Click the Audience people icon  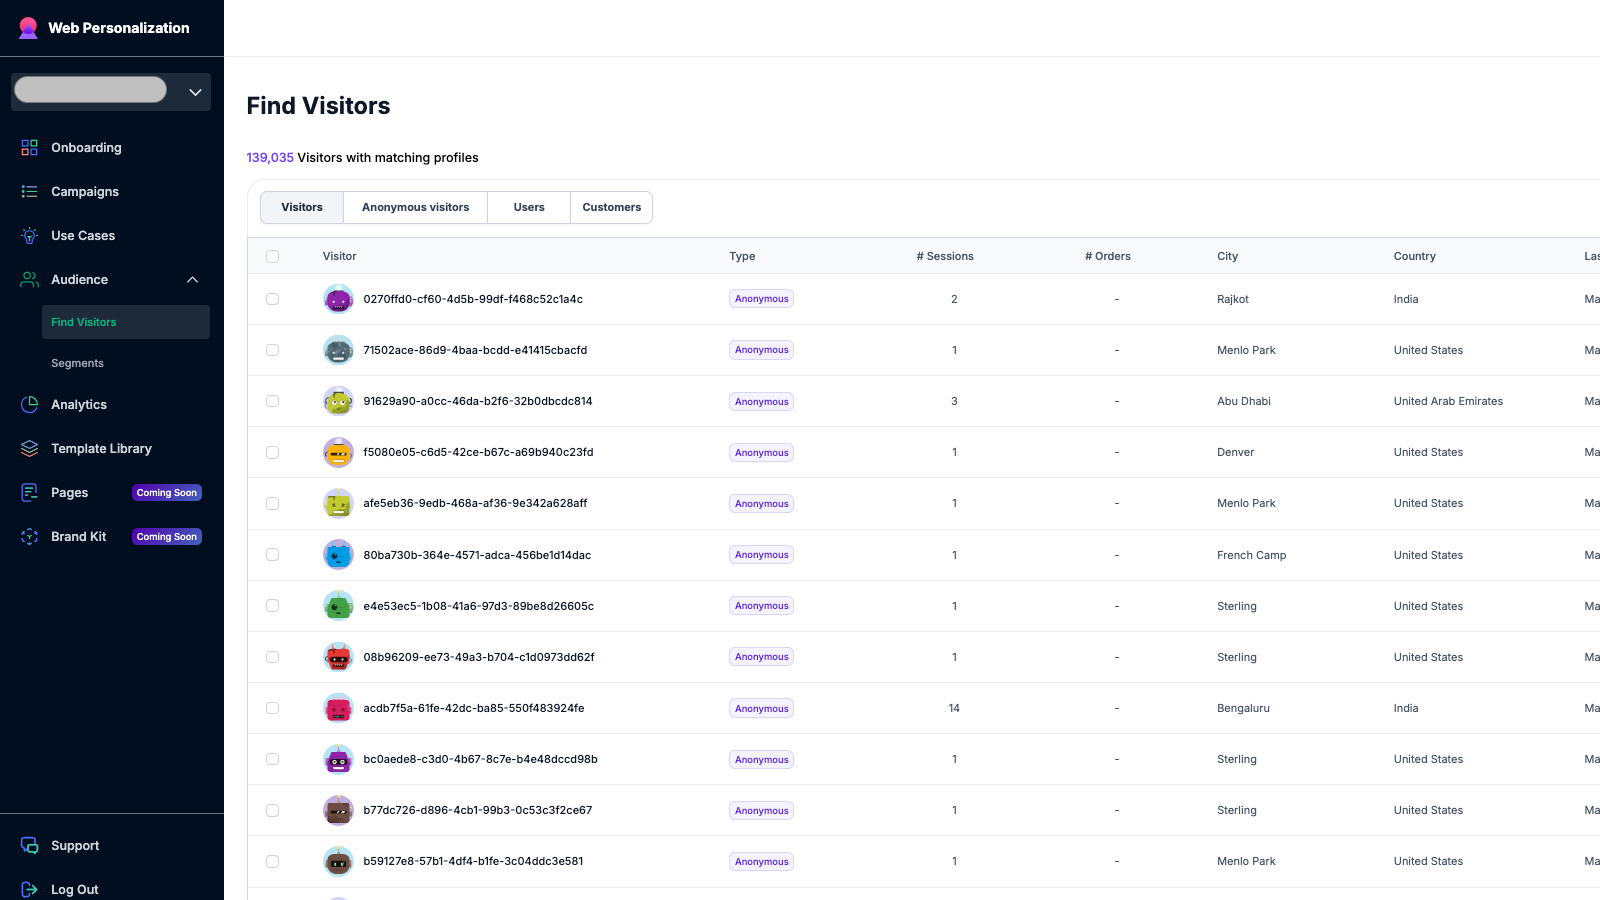[30, 280]
